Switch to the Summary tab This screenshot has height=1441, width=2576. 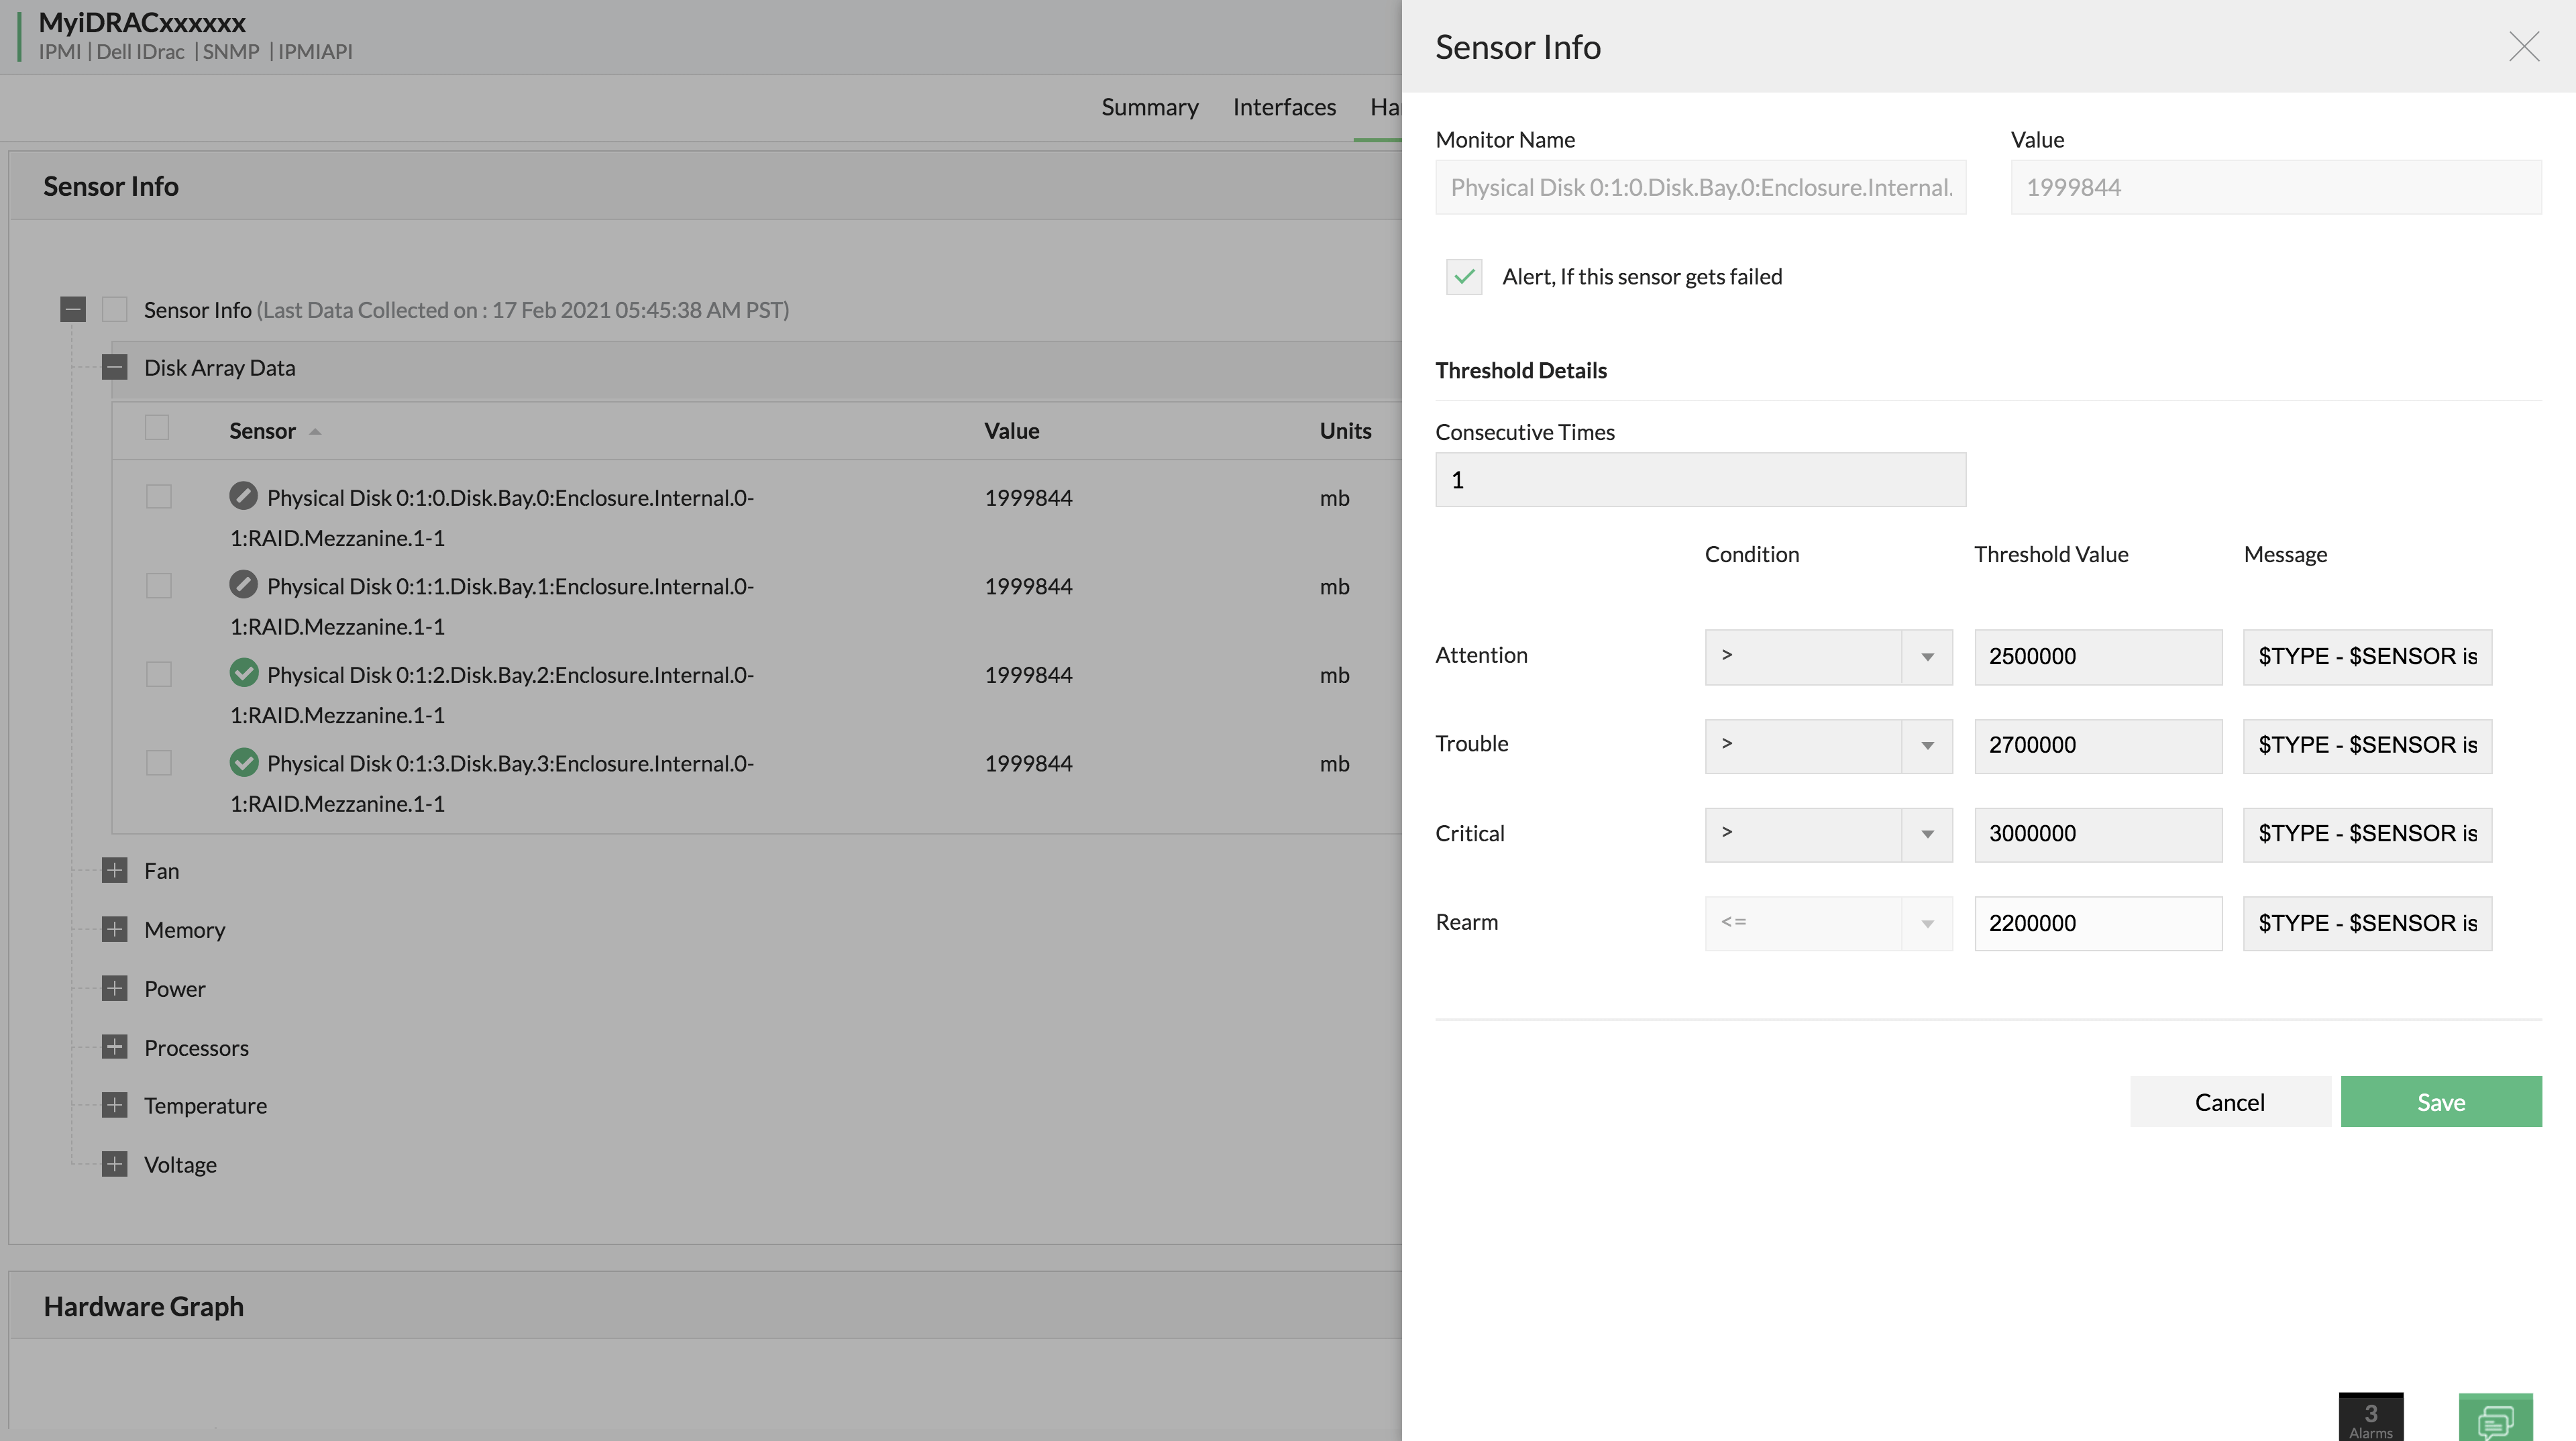(x=1149, y=107)
